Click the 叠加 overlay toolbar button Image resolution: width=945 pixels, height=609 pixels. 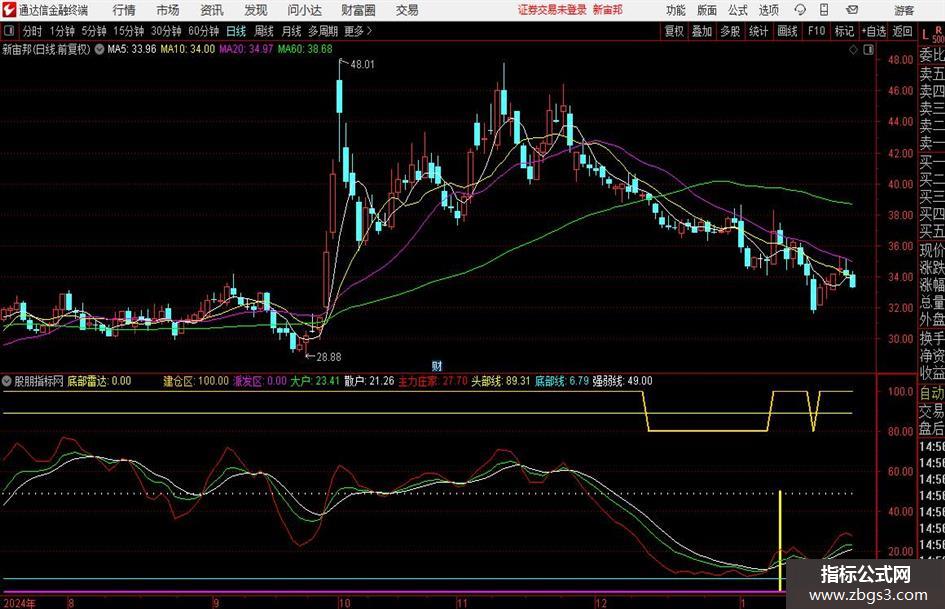coord(702,31)
